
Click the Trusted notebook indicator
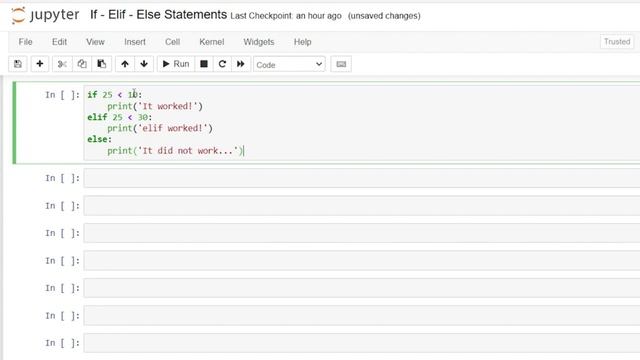point(617,42)
